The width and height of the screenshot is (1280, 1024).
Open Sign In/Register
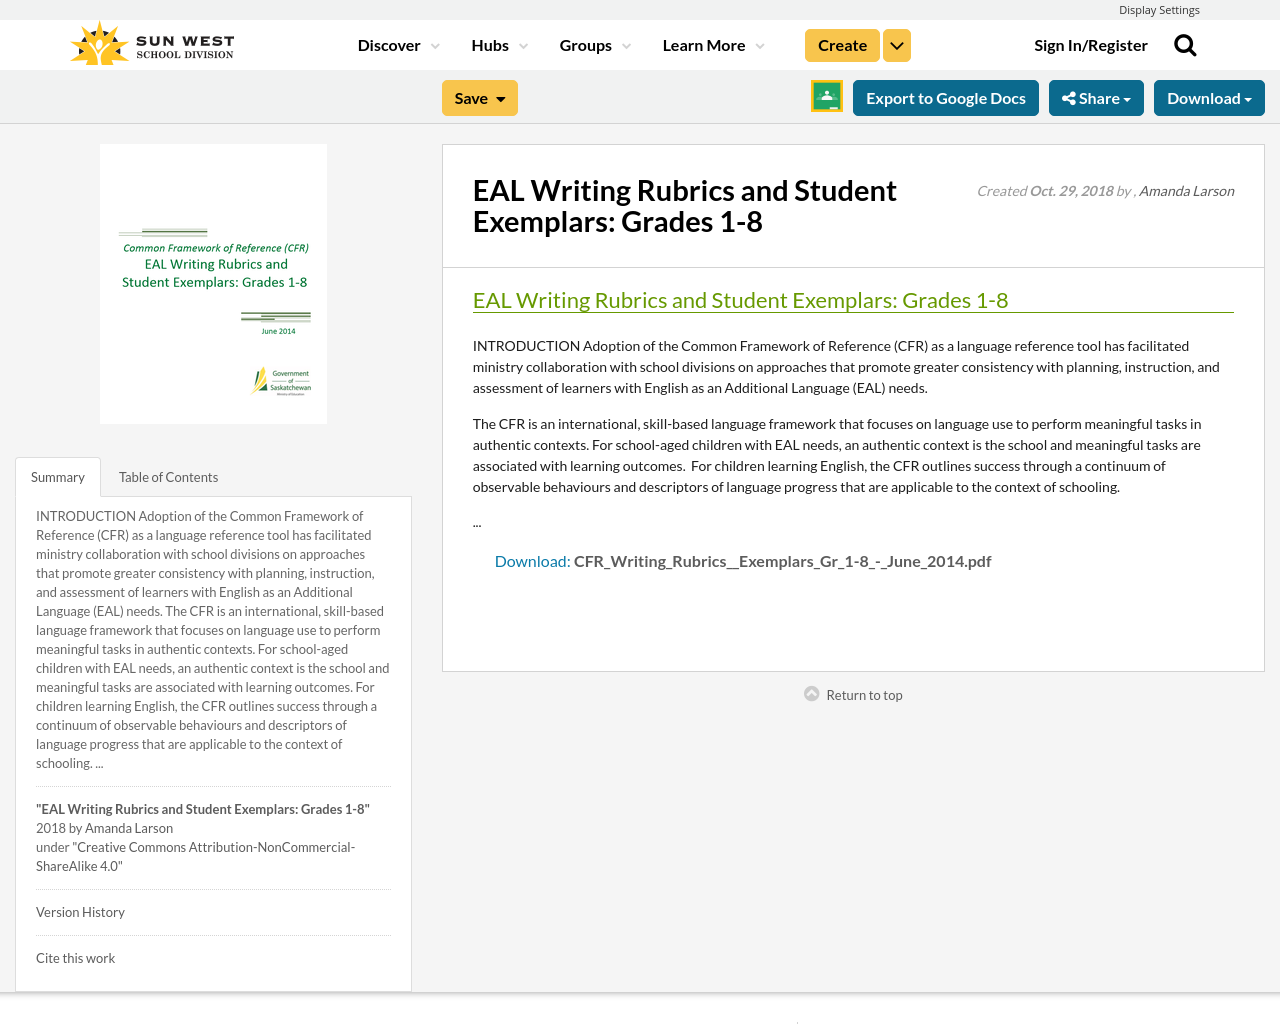click(1090, 44)
